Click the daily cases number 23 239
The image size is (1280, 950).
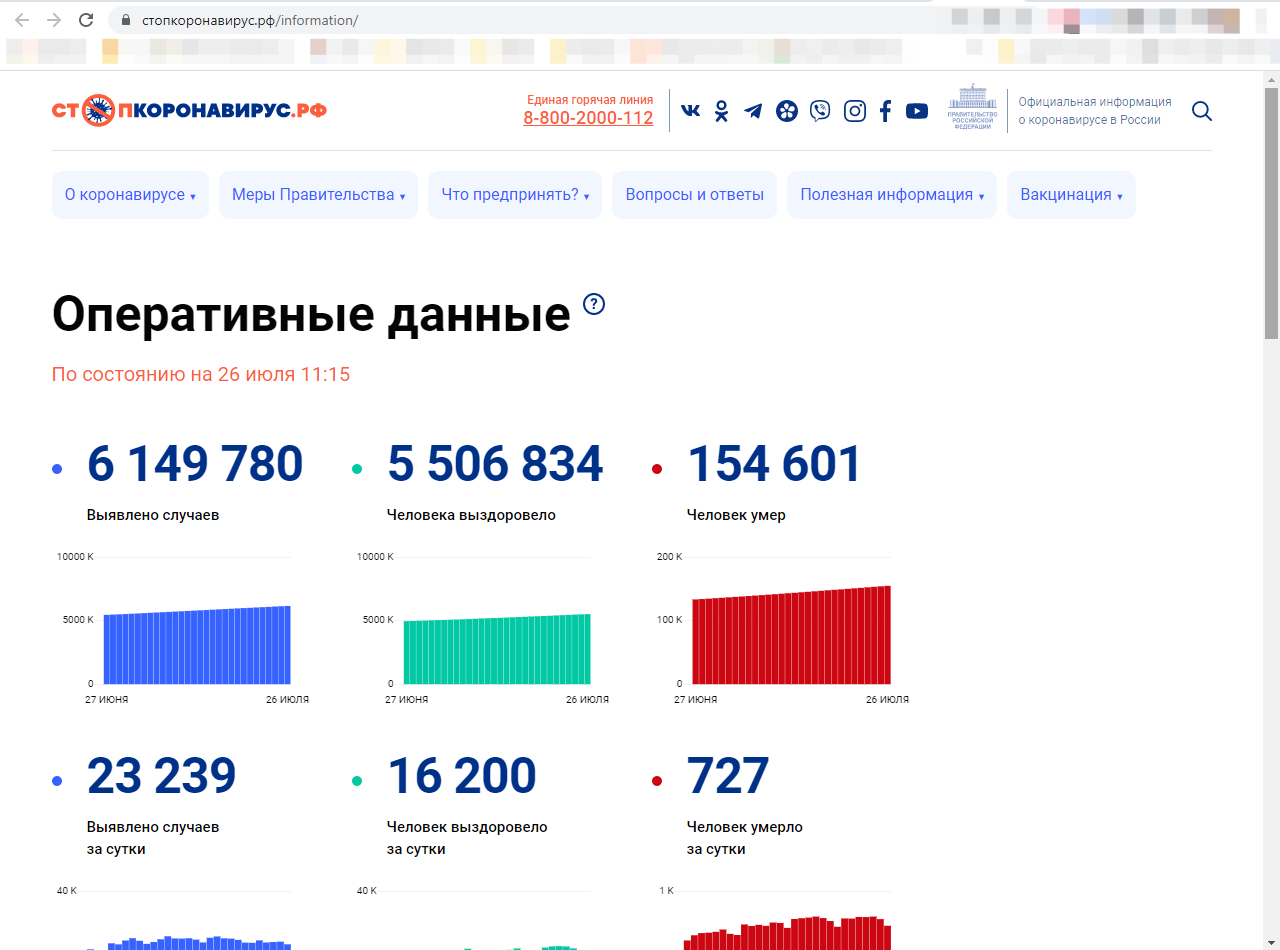(162, 776)
